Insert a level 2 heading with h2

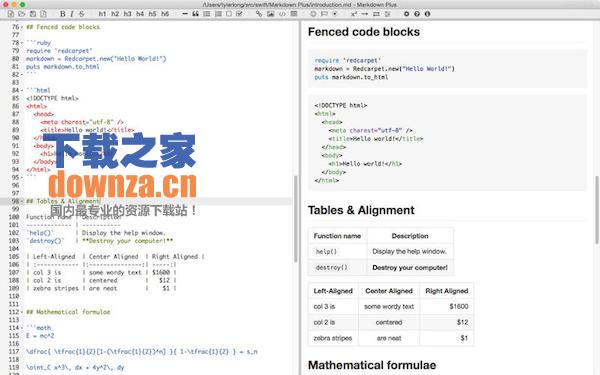(x=115, y=14)
